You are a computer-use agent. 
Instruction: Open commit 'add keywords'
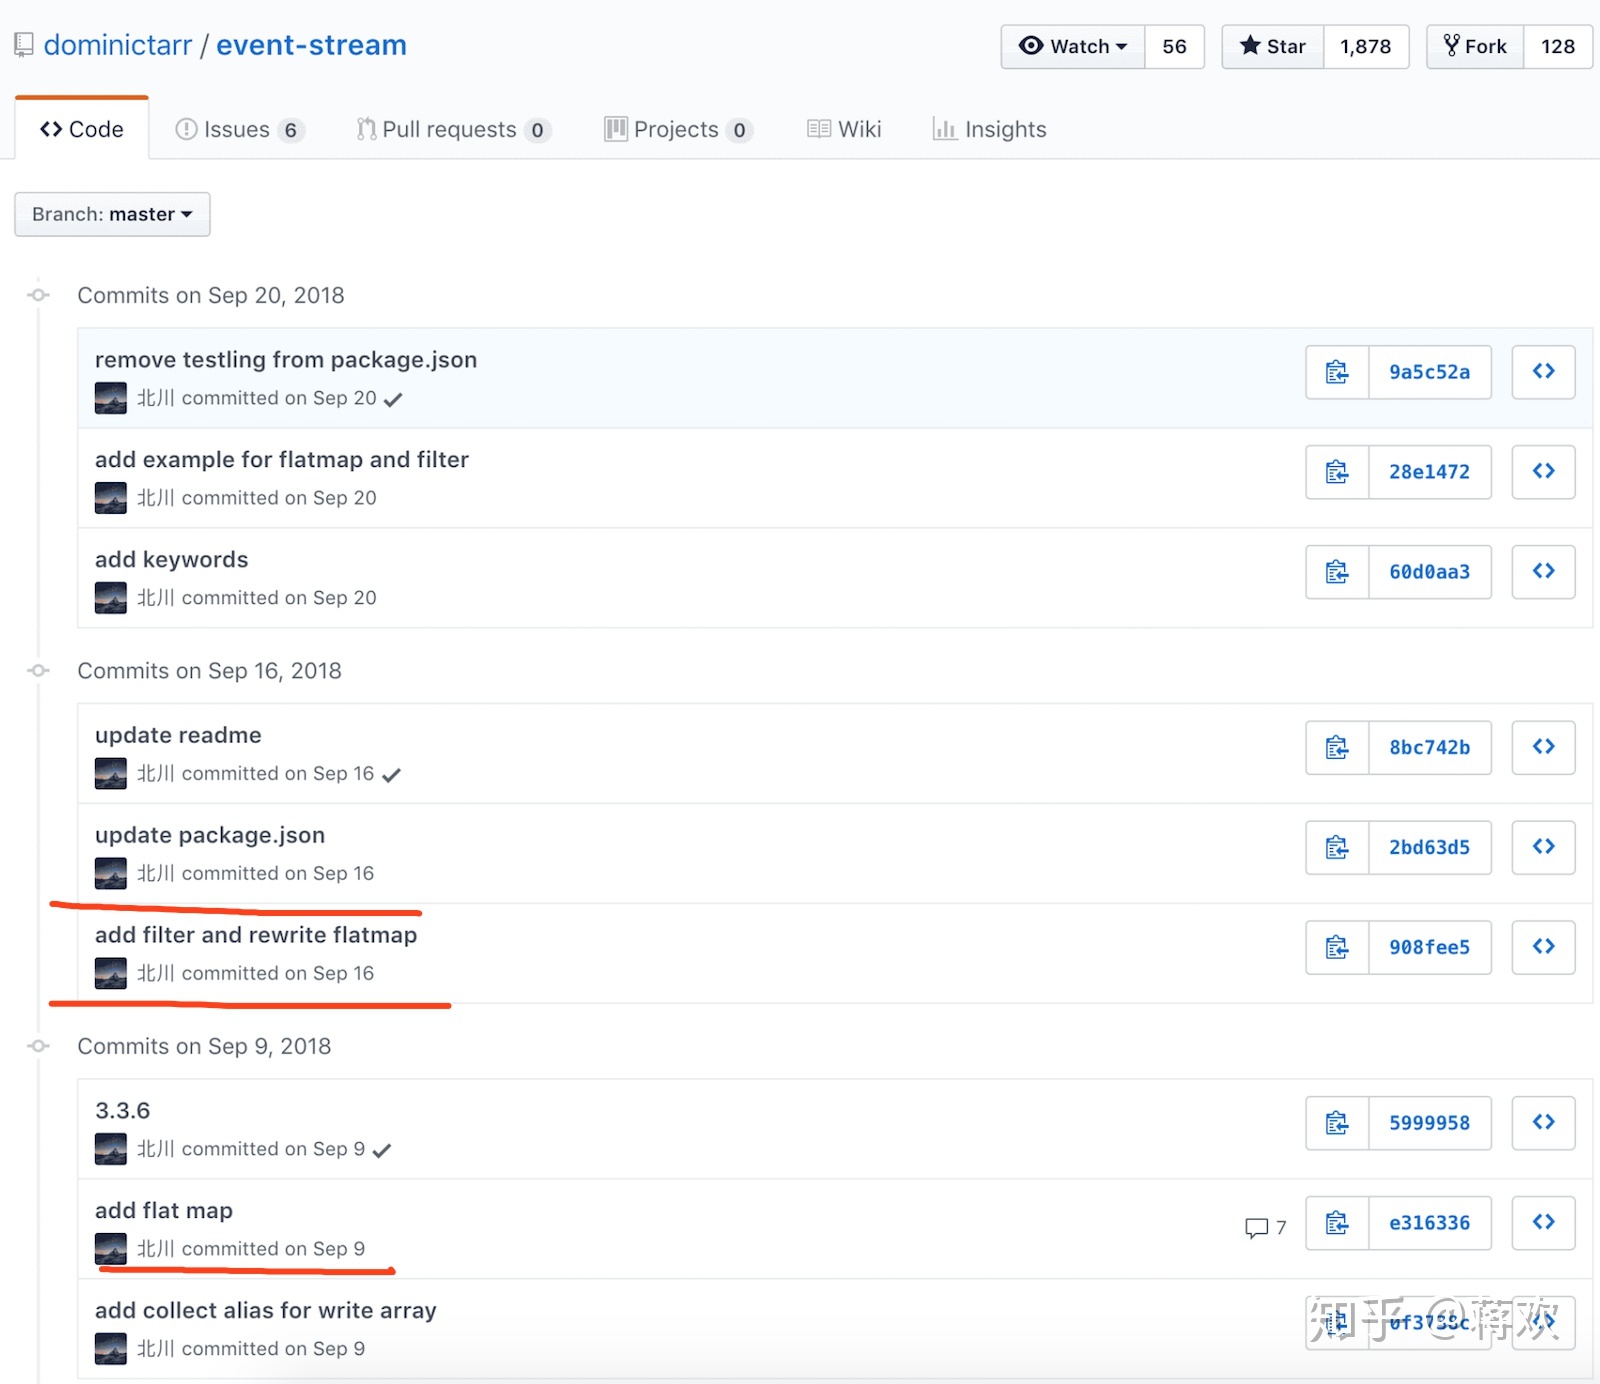[172, 560]
